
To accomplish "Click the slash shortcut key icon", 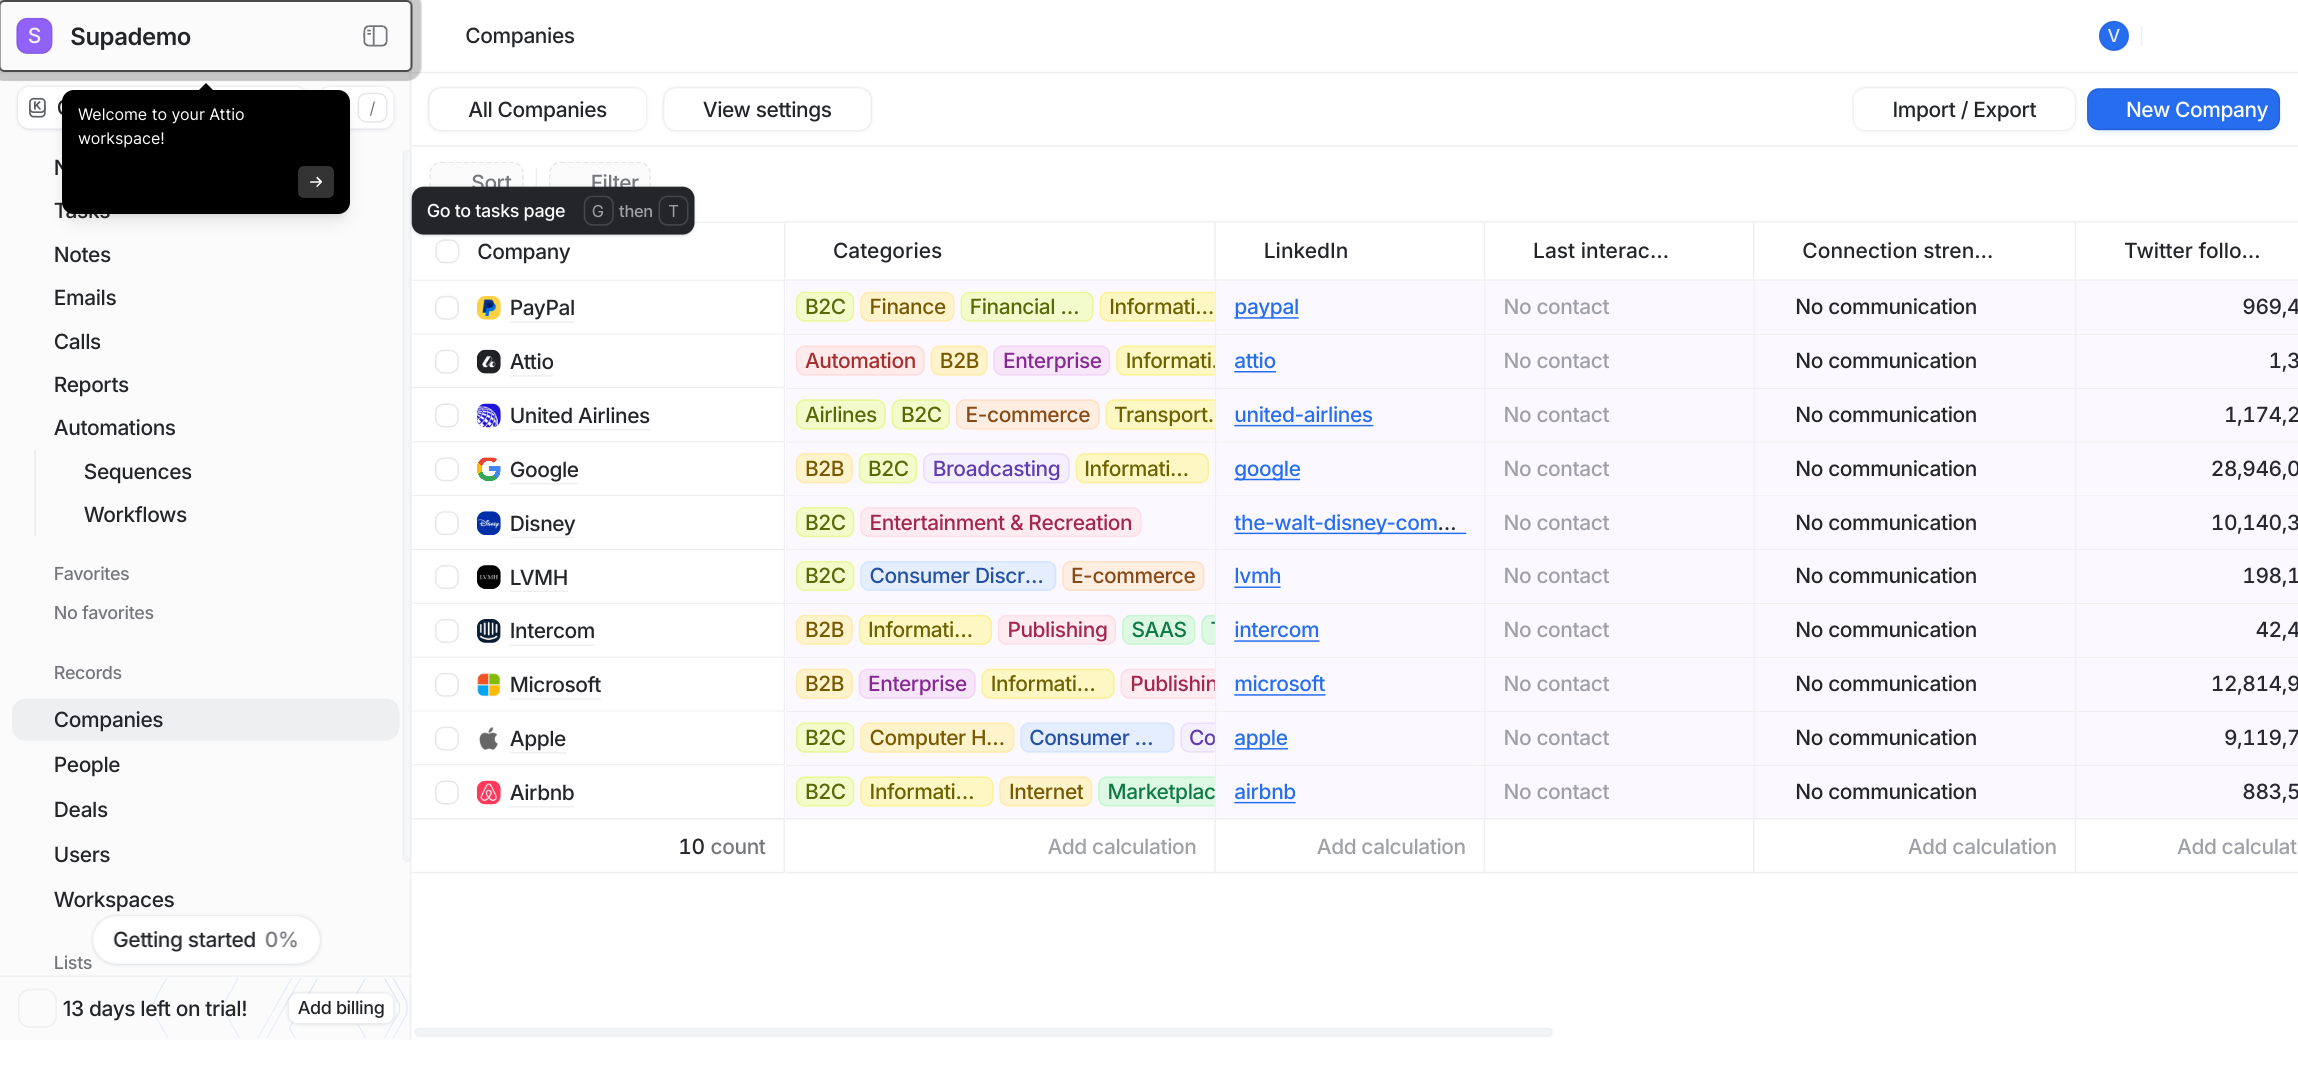I will pos(372,108).
